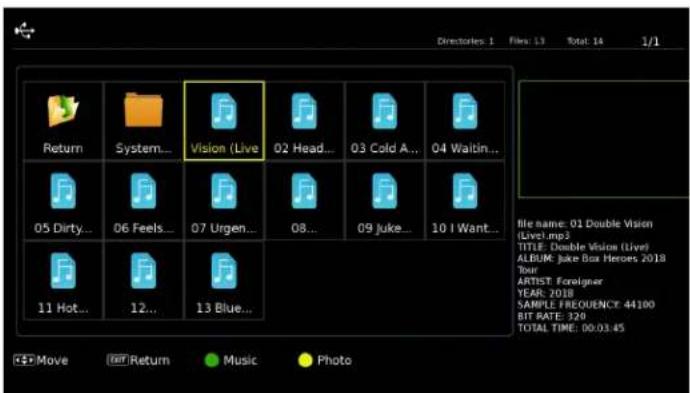Select the 07 Urgen... music file icon
This screenshot has height=393, width=690.
click(224, 191)
